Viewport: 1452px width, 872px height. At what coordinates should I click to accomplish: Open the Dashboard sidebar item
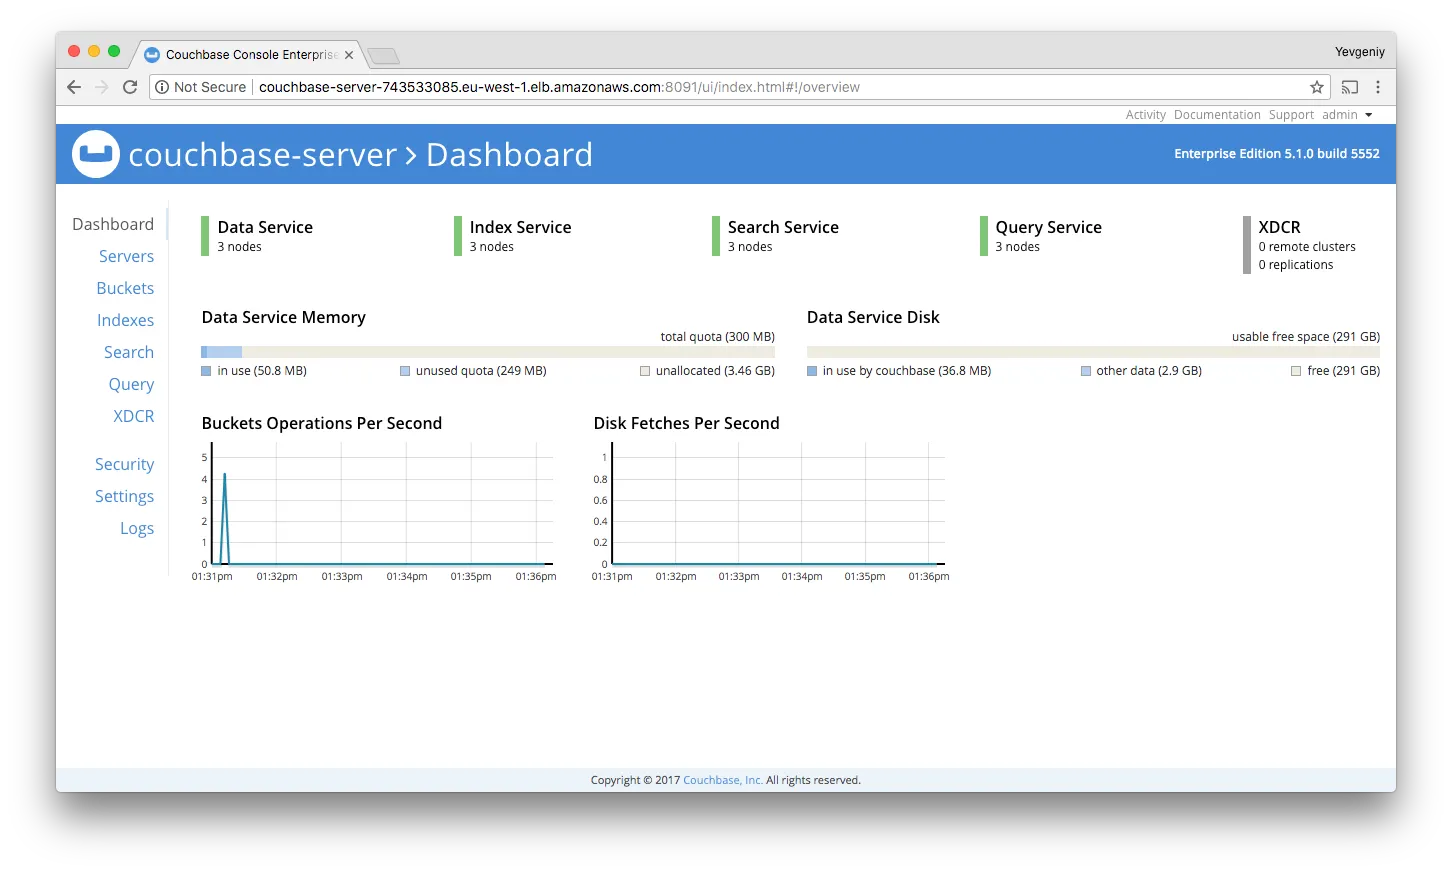click(x=113, y=224)
